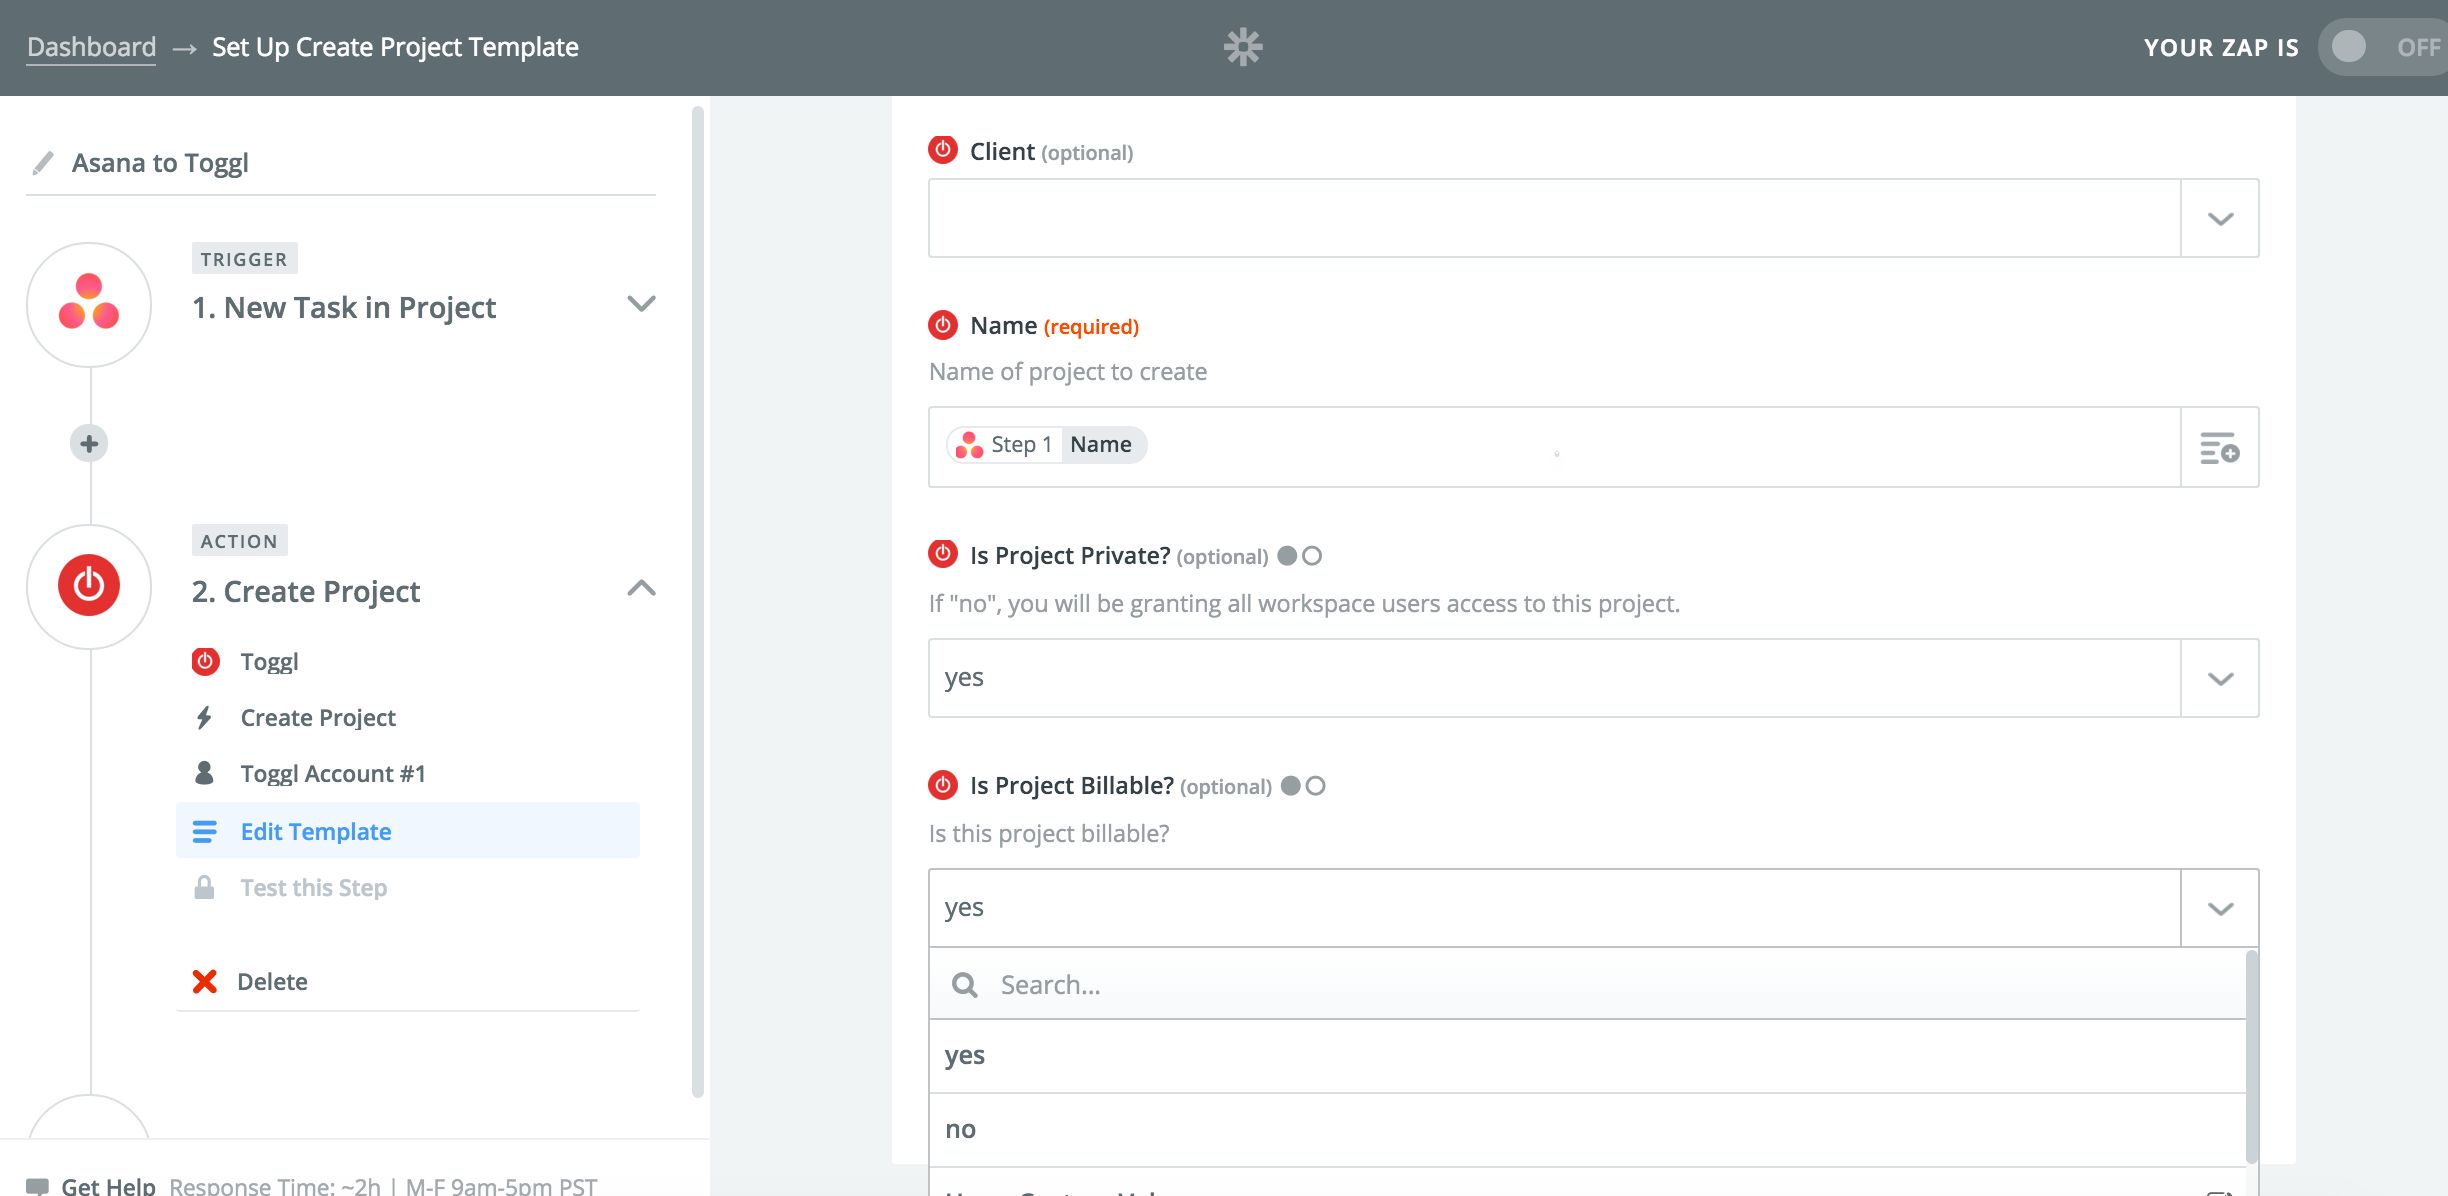Click 'Is this project billable?' help text
Screen dimensions: 2448x1196
point(1048,834)
